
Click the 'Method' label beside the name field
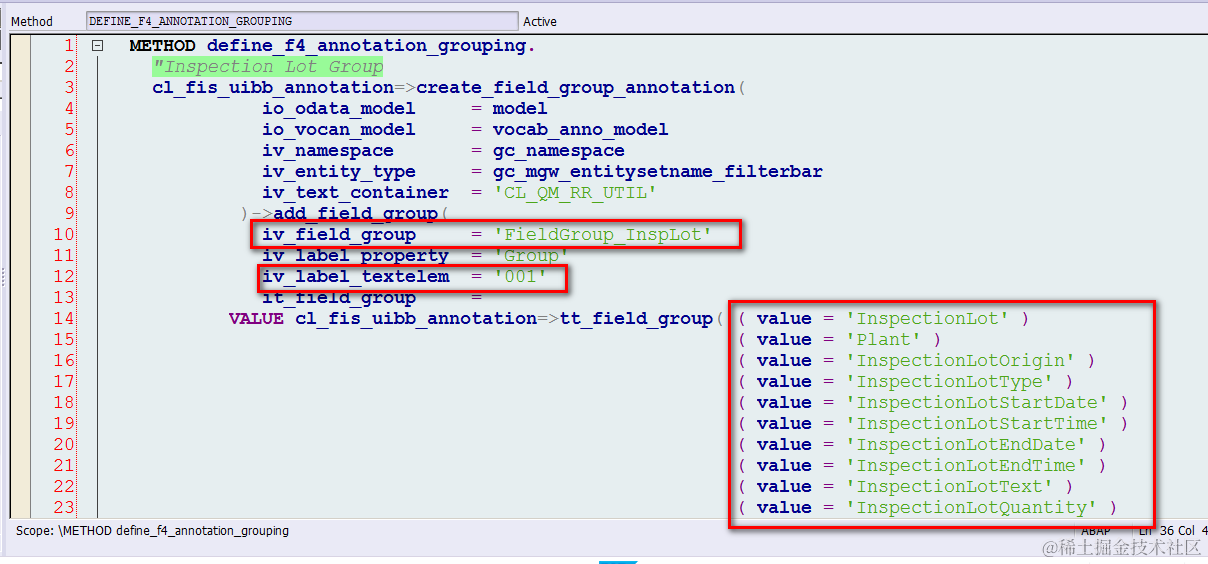(32, 21)
